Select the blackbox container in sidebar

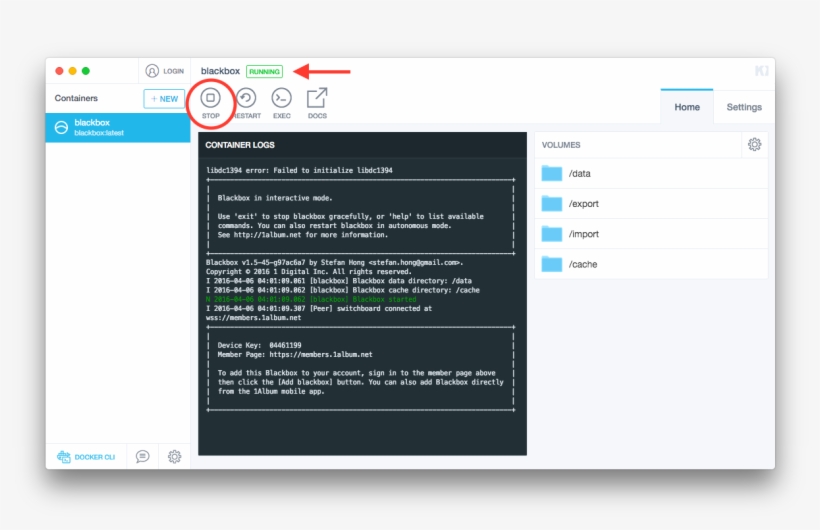tap(118, 127)
